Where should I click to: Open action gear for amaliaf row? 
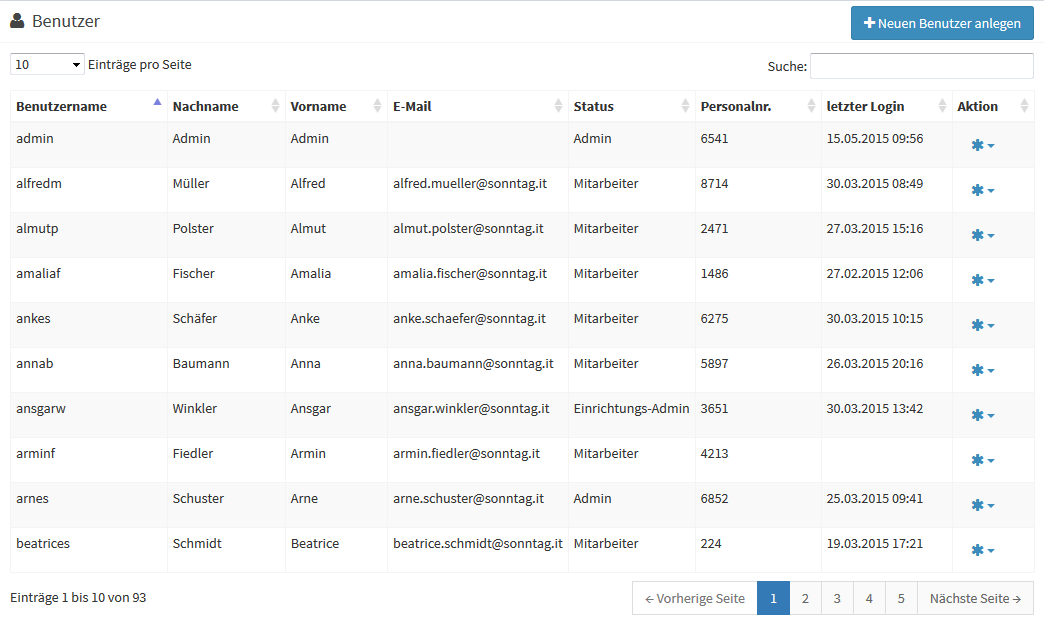(x=982, y=281)
